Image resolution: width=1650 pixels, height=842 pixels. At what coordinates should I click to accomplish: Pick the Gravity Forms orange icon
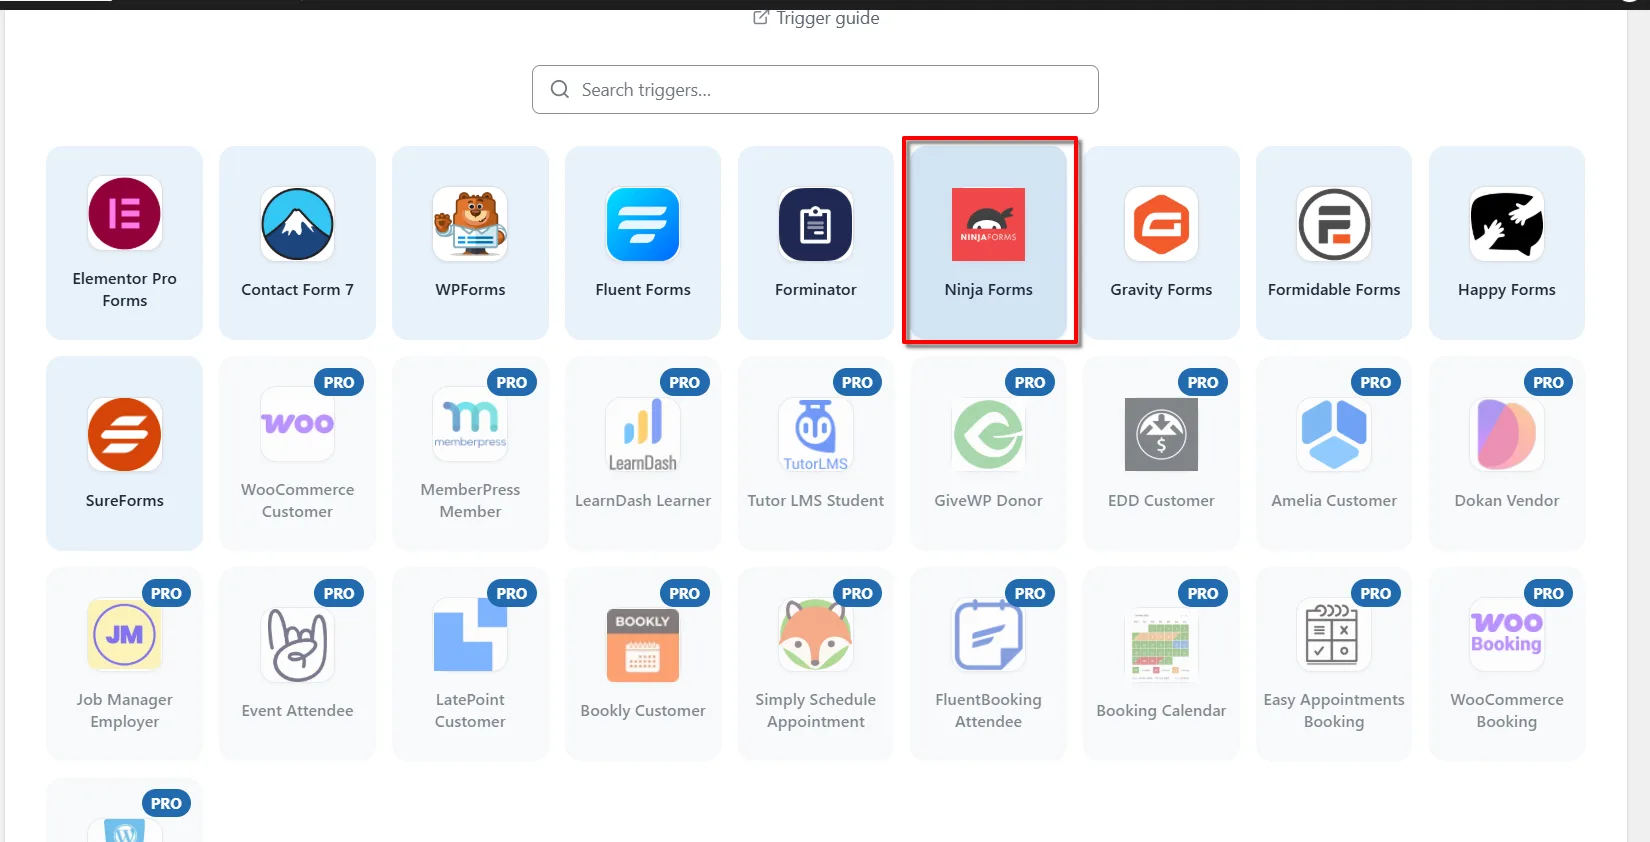click(1161, 224)
